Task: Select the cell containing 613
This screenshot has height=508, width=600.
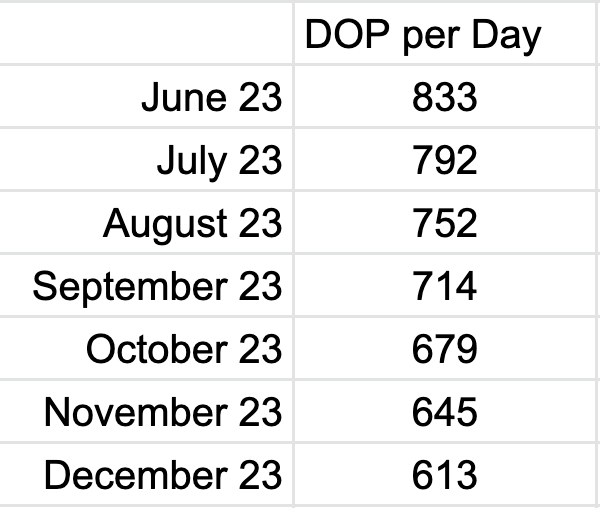Action: click(445, 475)
